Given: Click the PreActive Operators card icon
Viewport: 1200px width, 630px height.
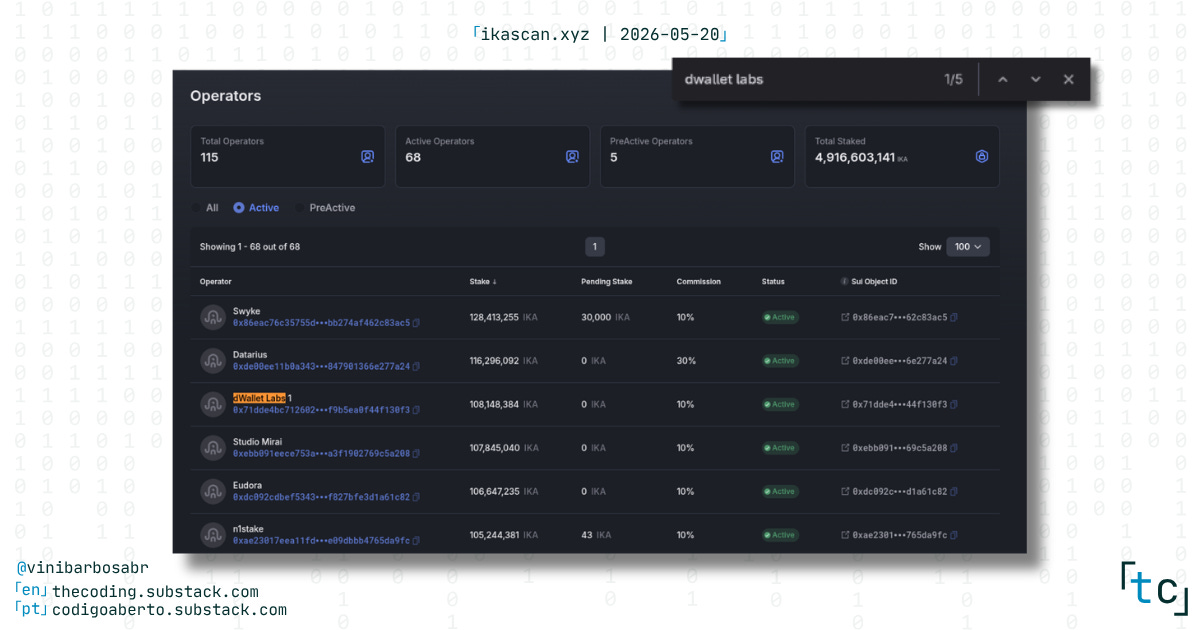Looking at the screenshot, I should point(777,157).
